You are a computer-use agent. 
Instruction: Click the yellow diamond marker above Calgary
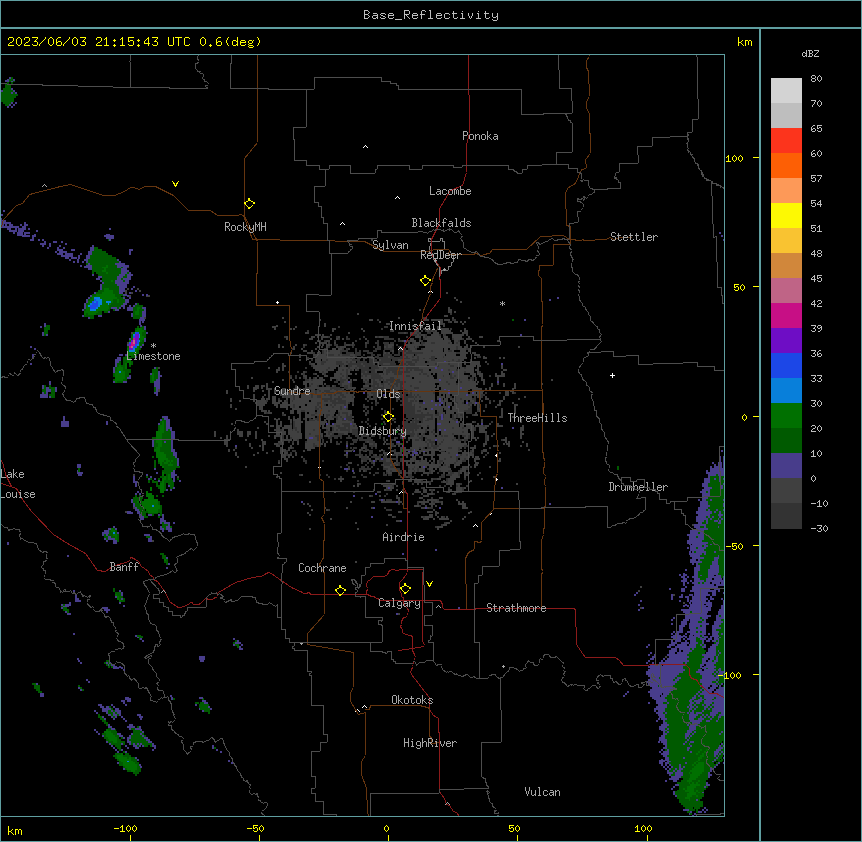point(406,589)
